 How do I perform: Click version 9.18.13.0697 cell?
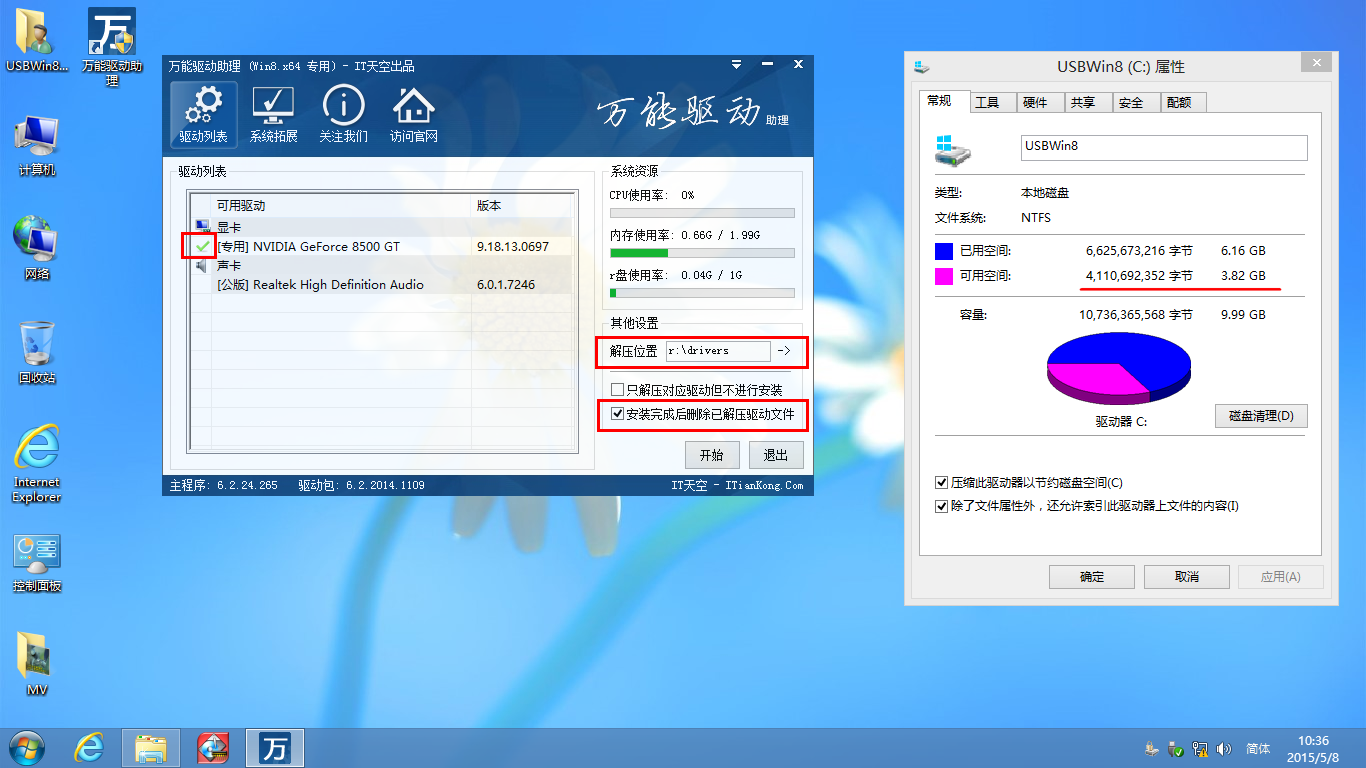(513, 246)
